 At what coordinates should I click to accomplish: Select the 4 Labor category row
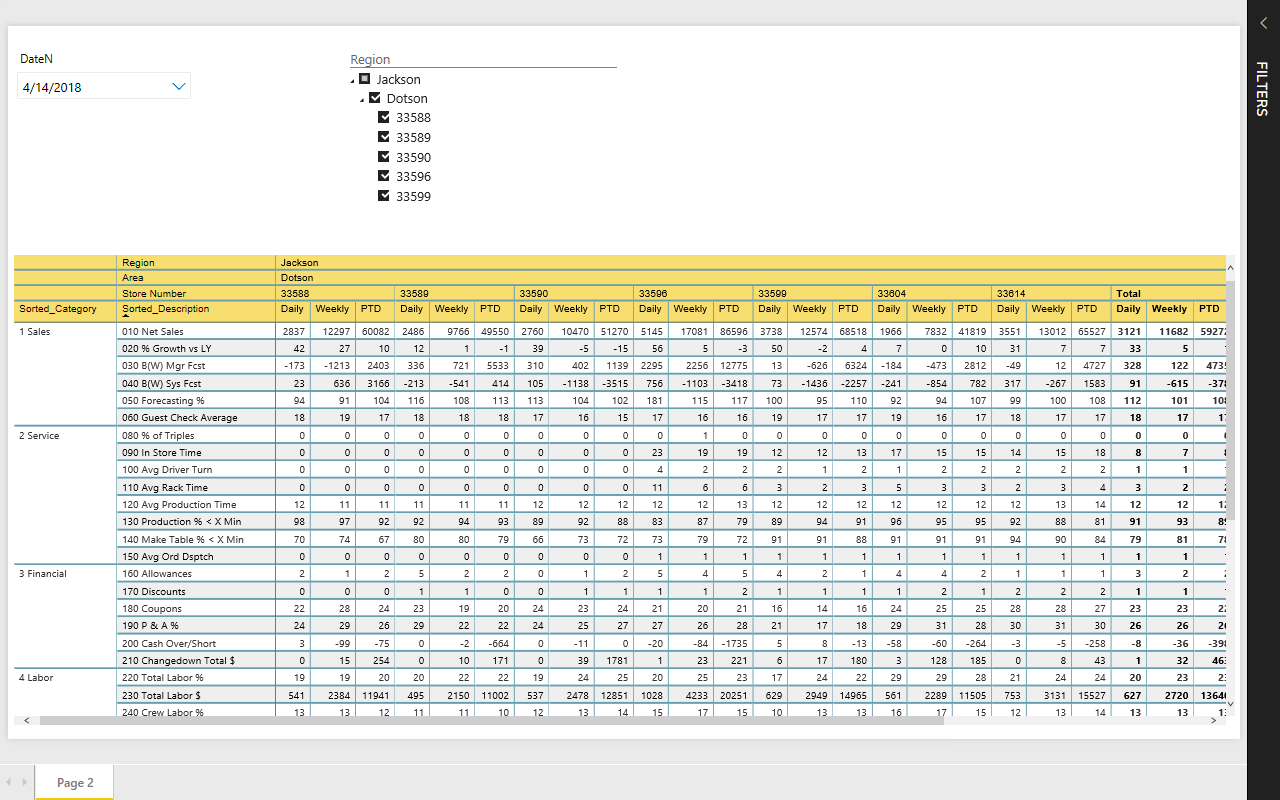36,678
